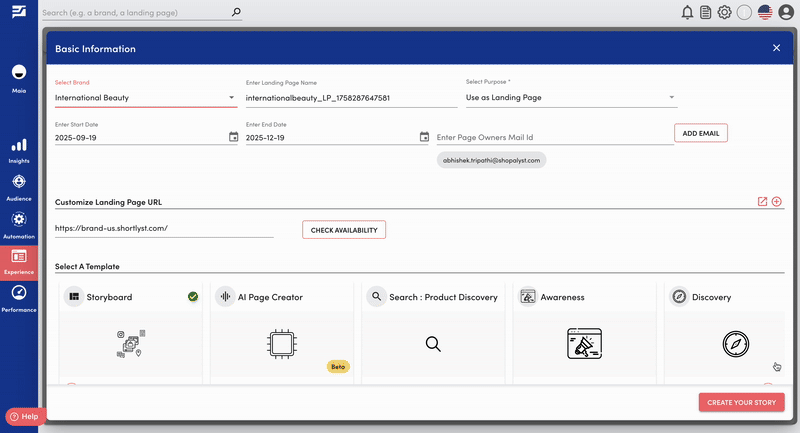Close the Basic Information dialog
The width and height of the screenshot is (800, 433).
pyautogui.click(x=777, y=48)
